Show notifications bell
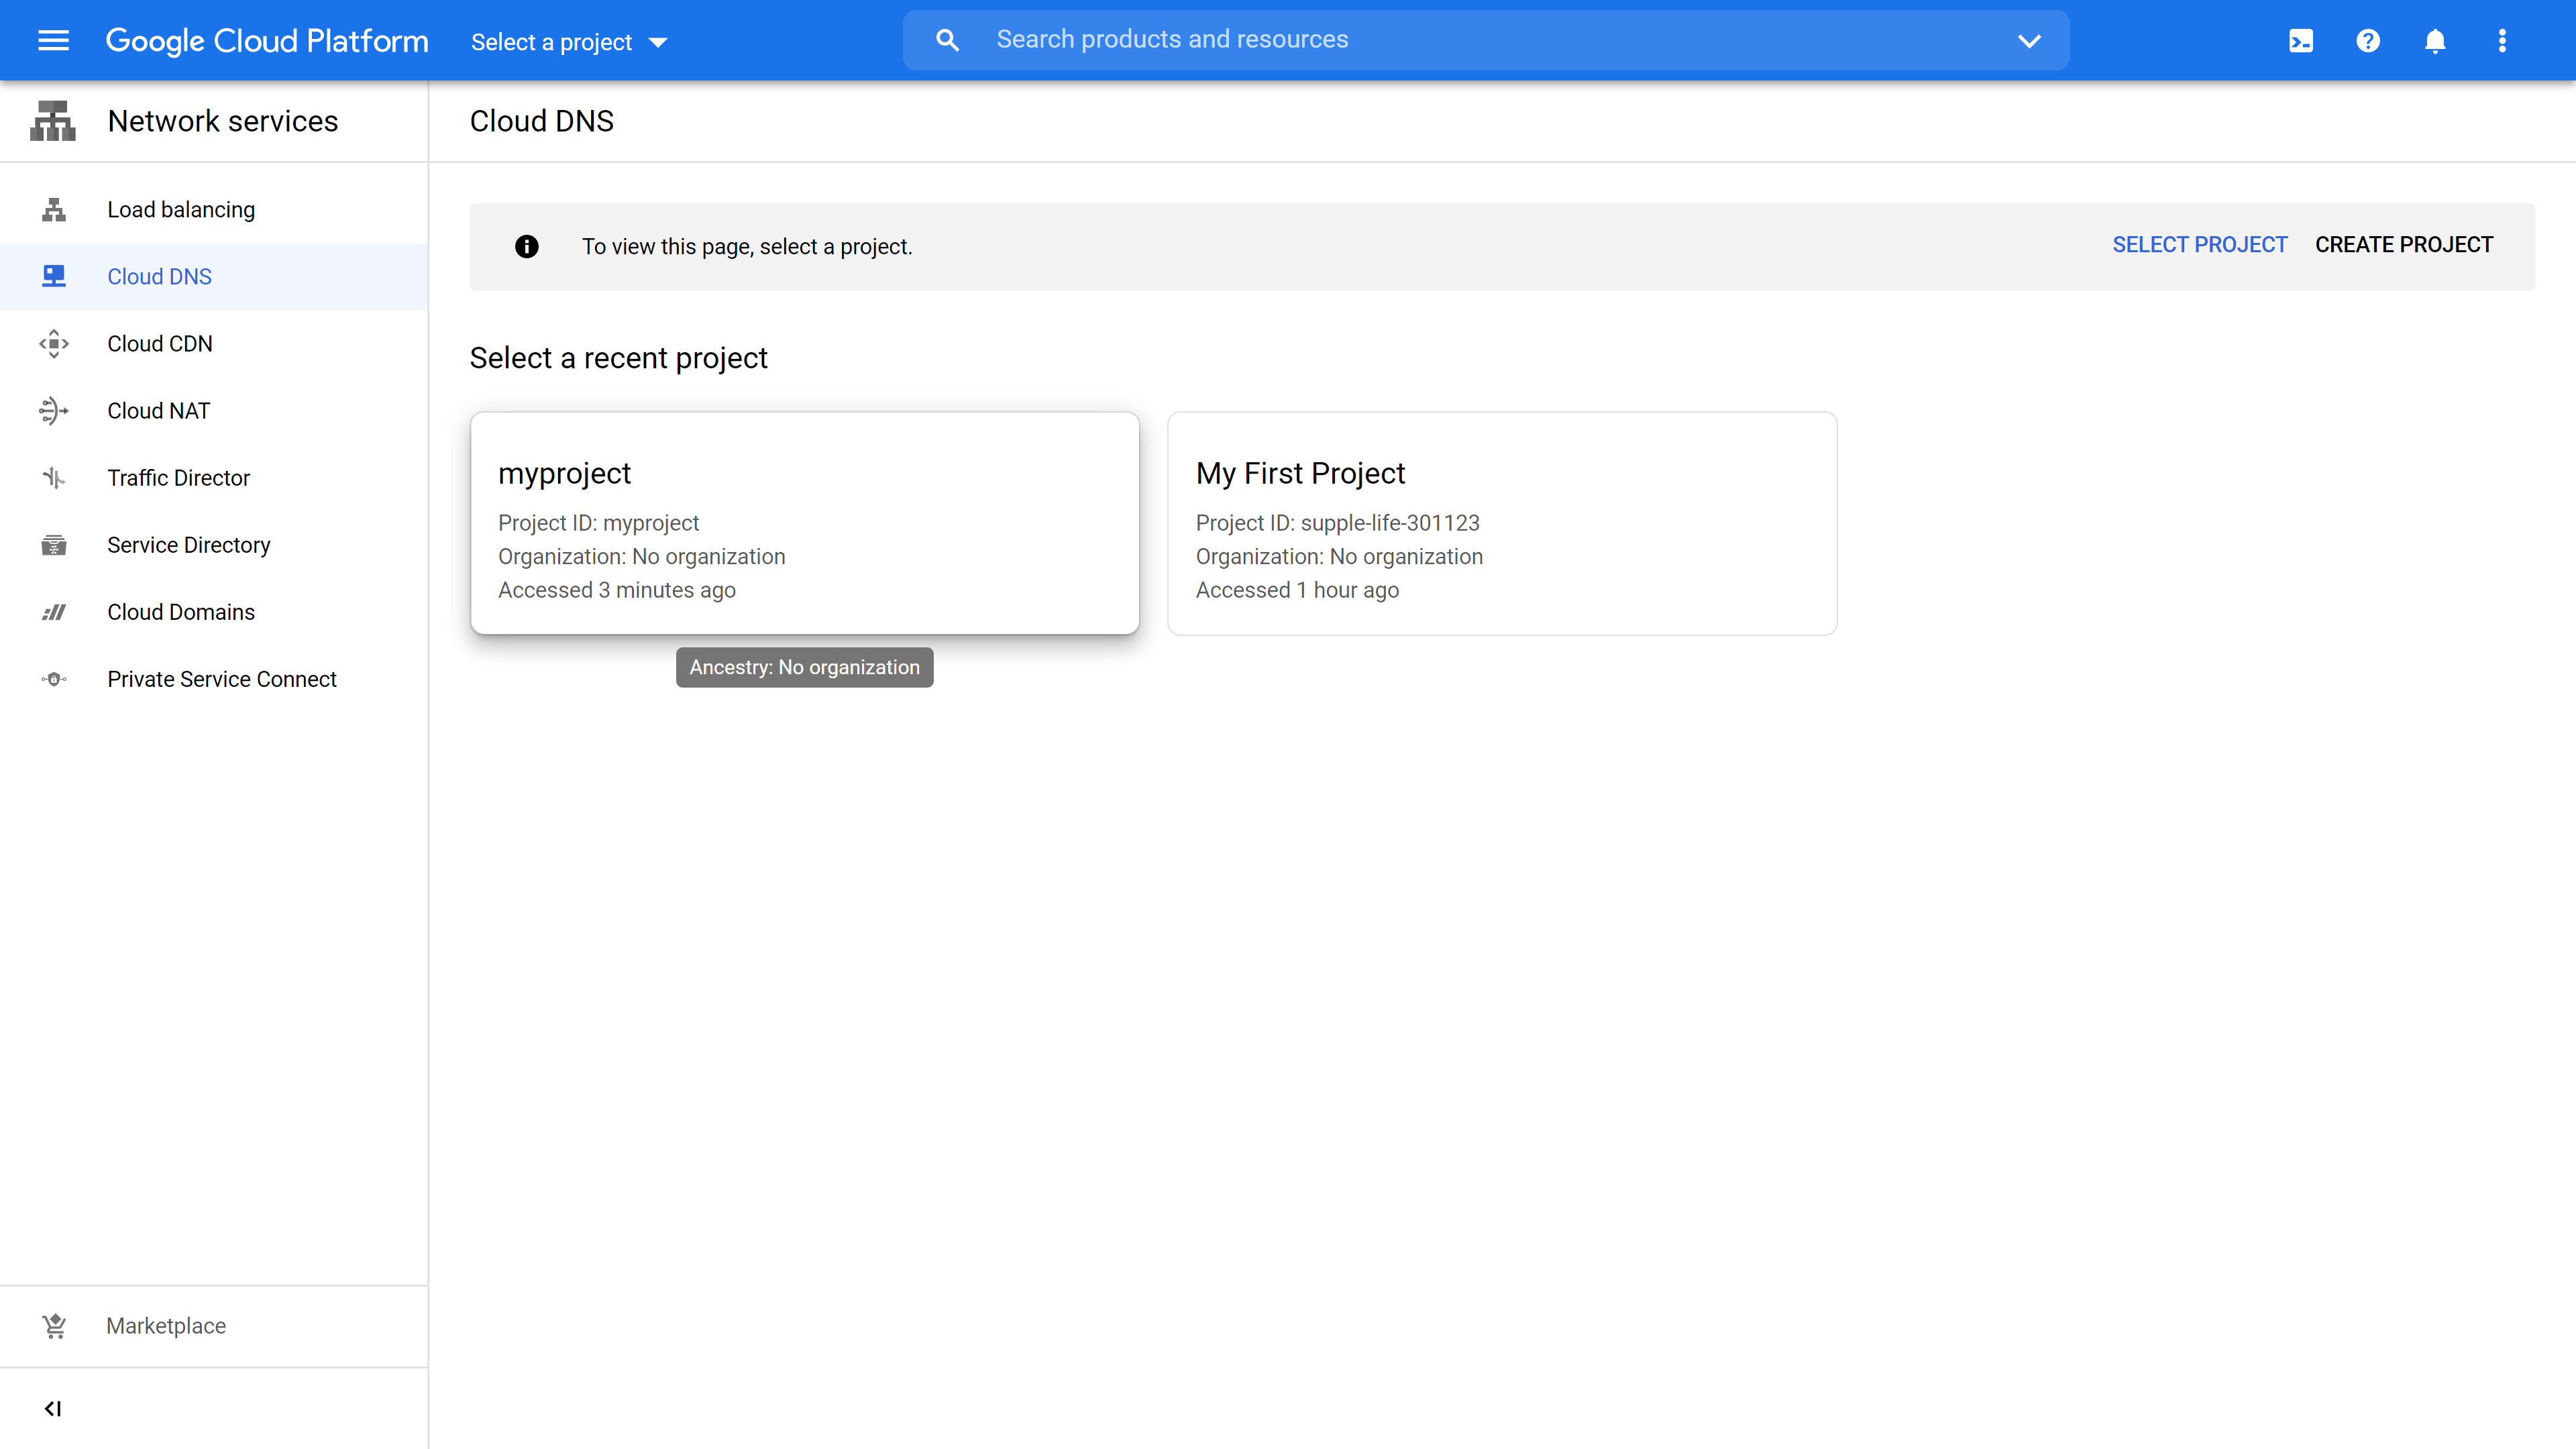The height and width of the screenshot is (1449, 2576). click(x=2434, y=41)
